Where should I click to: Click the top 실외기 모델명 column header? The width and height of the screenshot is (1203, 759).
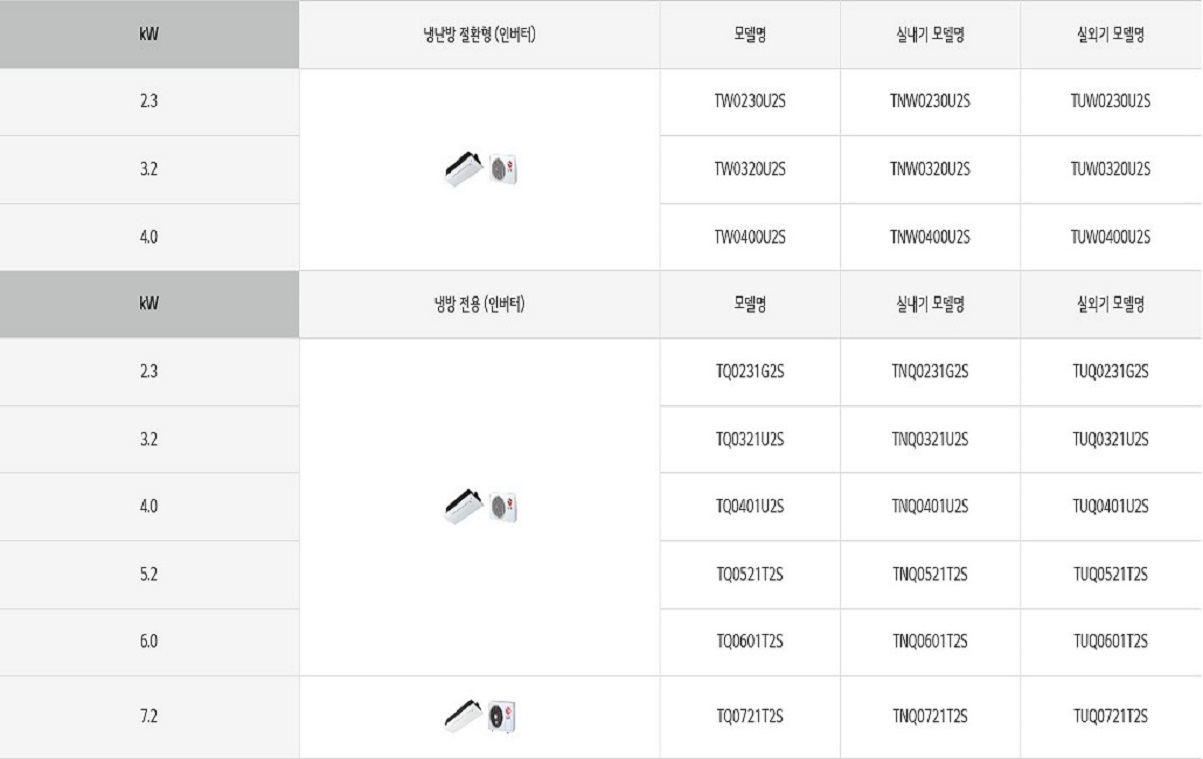click(x=1111, y=34)
